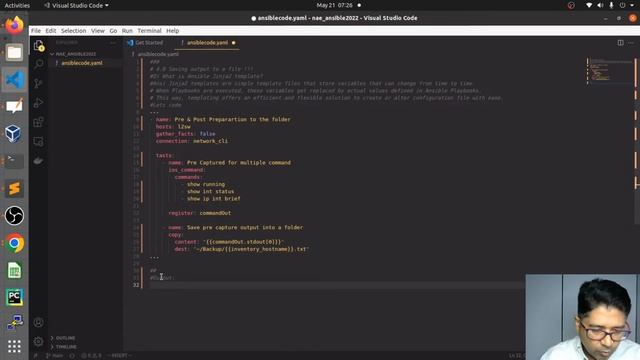Open OBS Studio from the dock

click(14, 216)
